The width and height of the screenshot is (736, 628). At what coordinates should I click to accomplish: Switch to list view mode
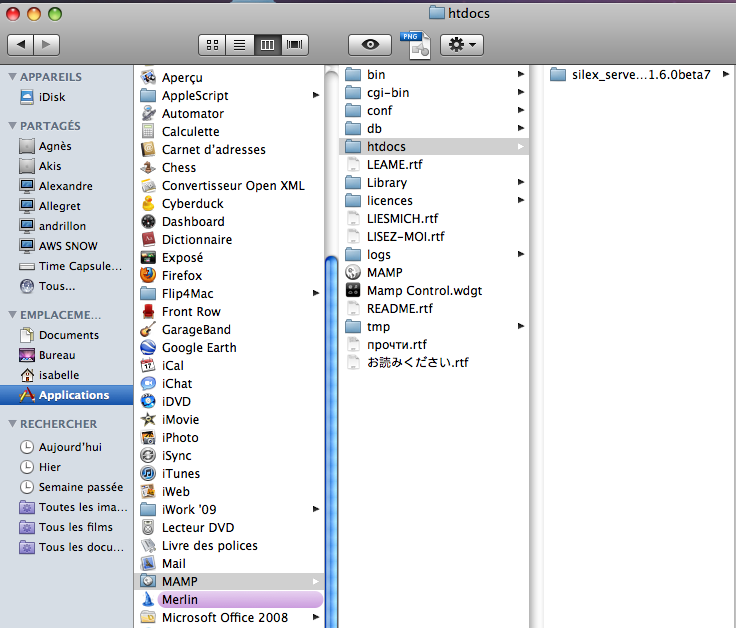pyautogui.click(x=240, y=45)
